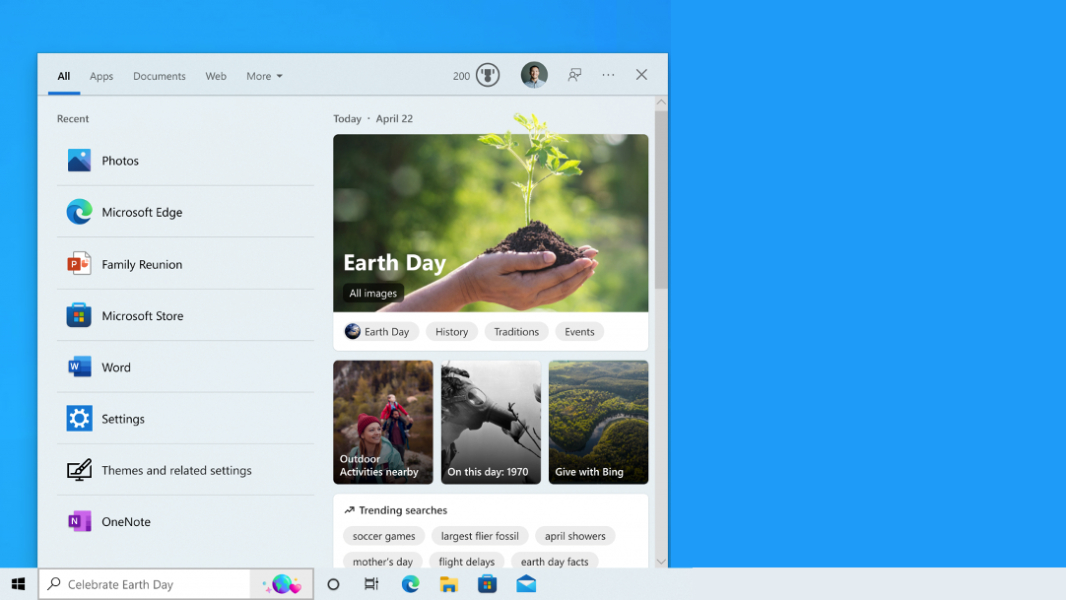1066x600 pixels.
Task: Click the All images button
Action: point(373,293)
